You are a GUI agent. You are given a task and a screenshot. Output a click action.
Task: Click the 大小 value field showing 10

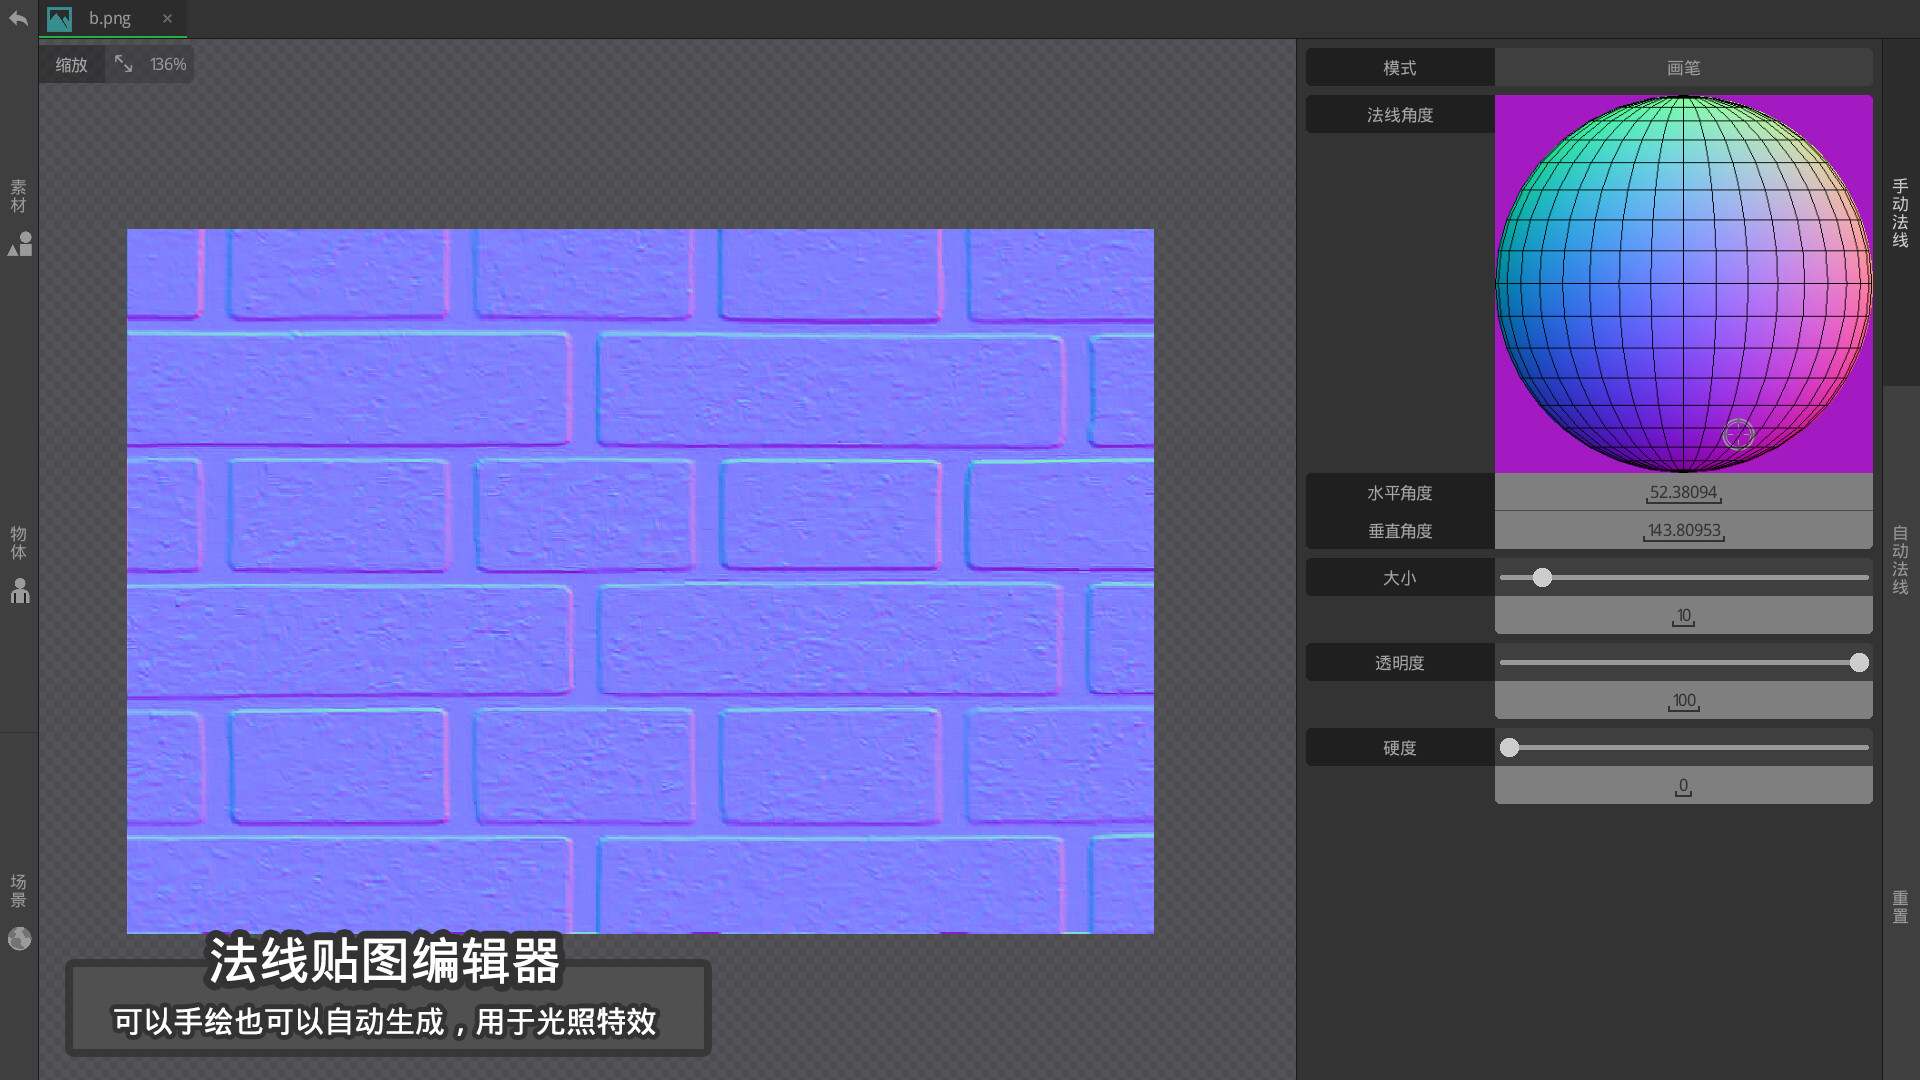click(1683, 616)
